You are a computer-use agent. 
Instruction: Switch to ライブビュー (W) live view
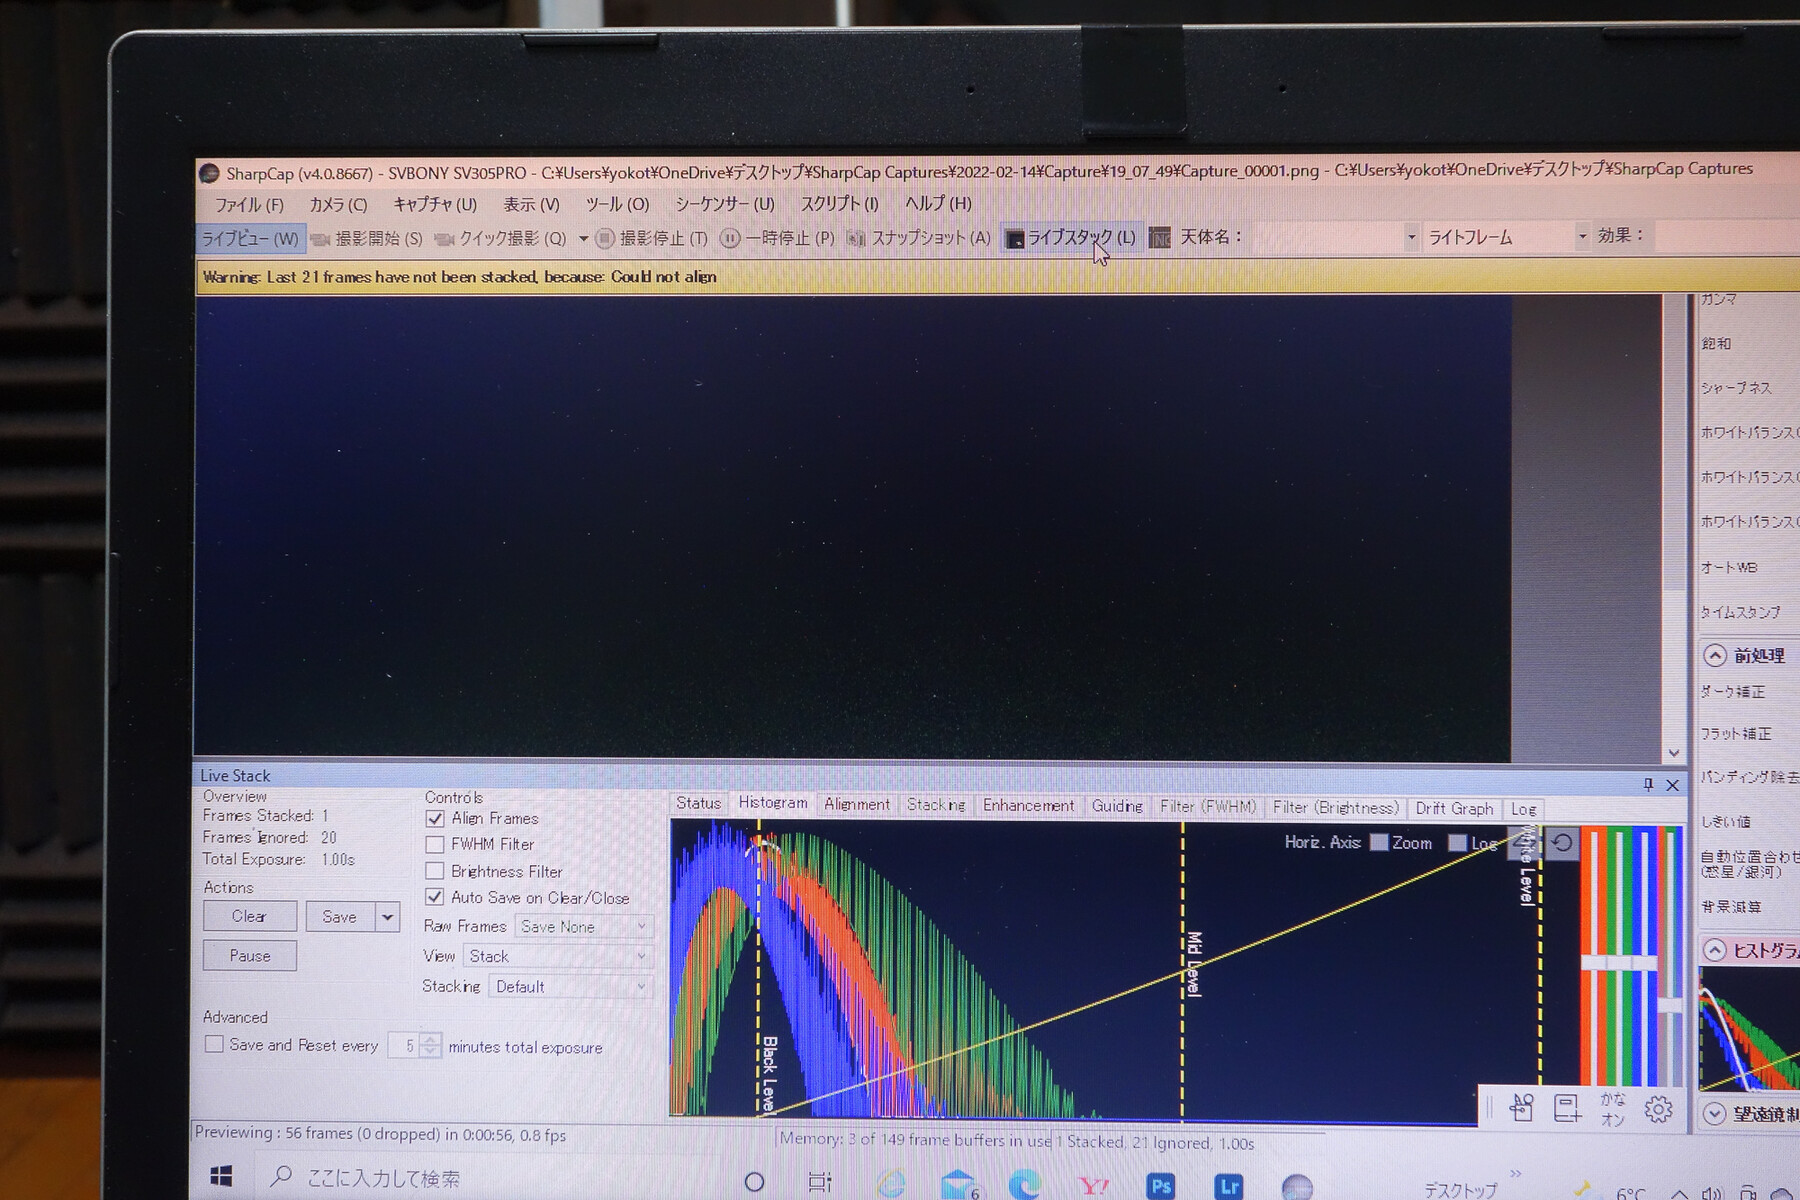pyautogui.click(x=250, y=239)
